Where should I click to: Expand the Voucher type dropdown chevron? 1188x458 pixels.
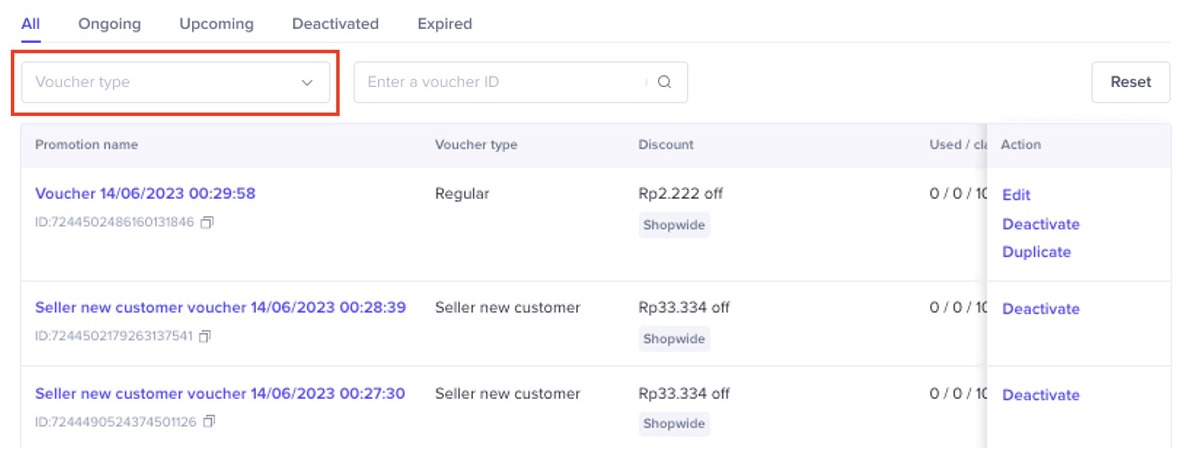pyautogui.click(x=307, y=83)
